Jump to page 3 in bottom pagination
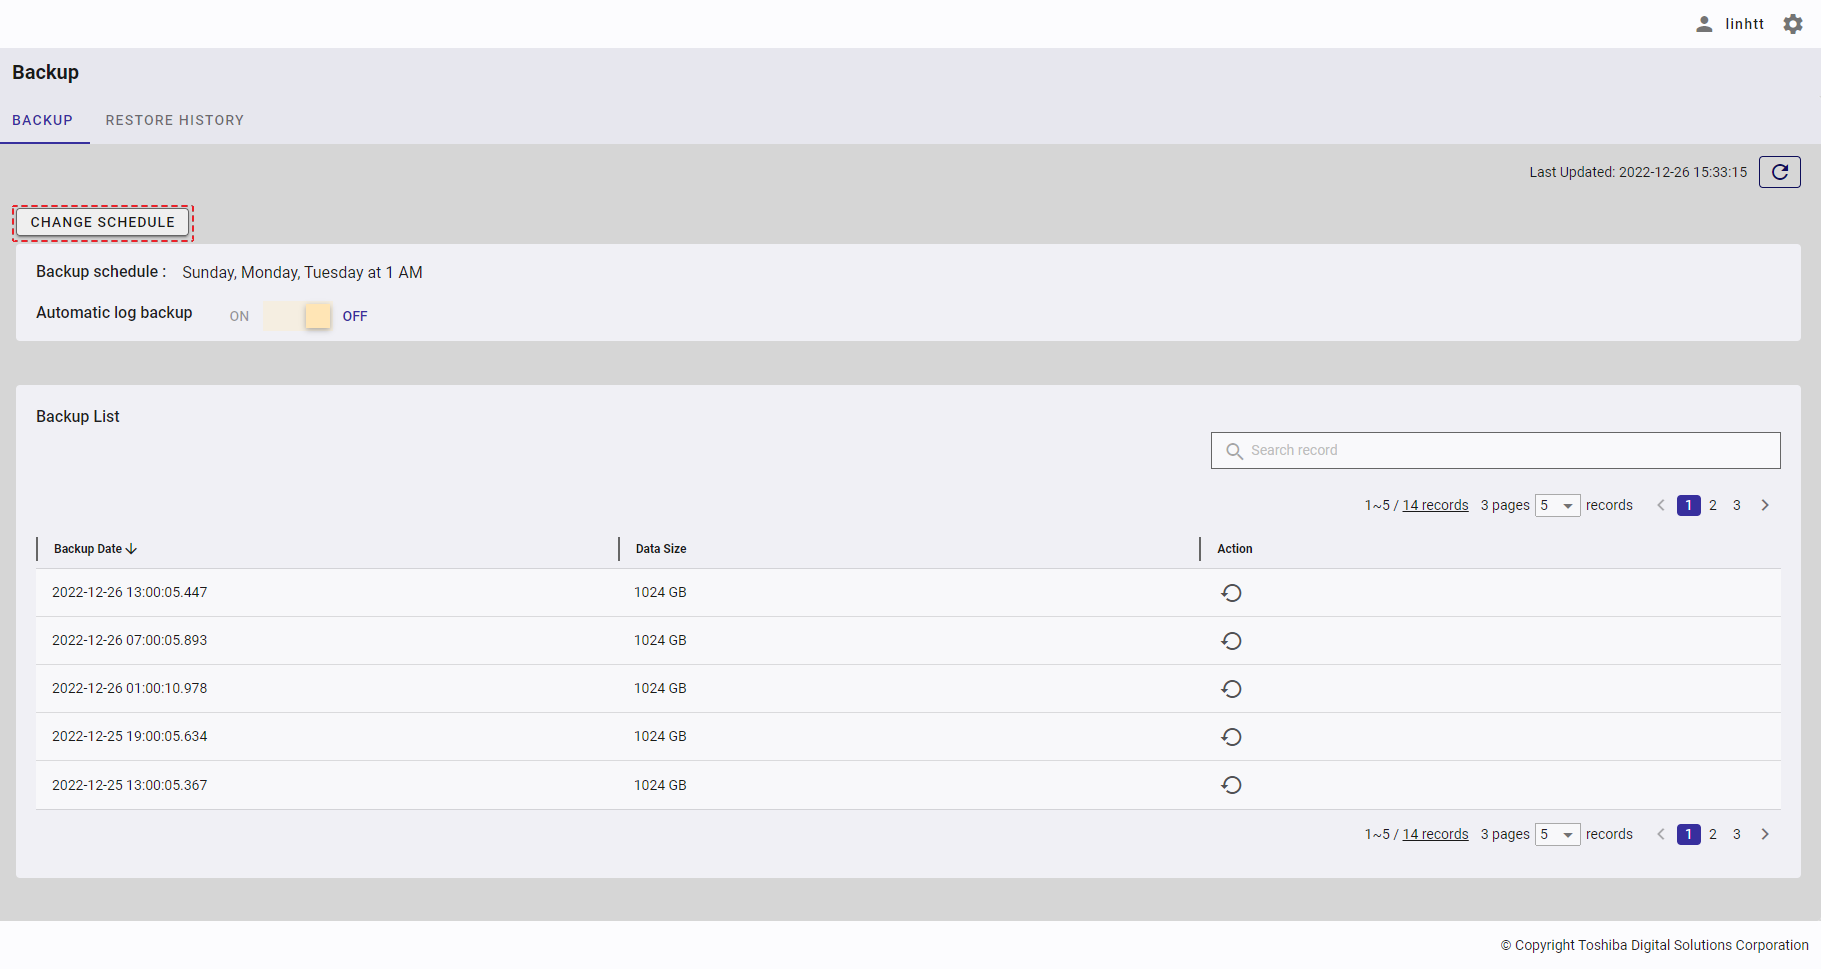The image size is (1821, 969). [1737, 835]
